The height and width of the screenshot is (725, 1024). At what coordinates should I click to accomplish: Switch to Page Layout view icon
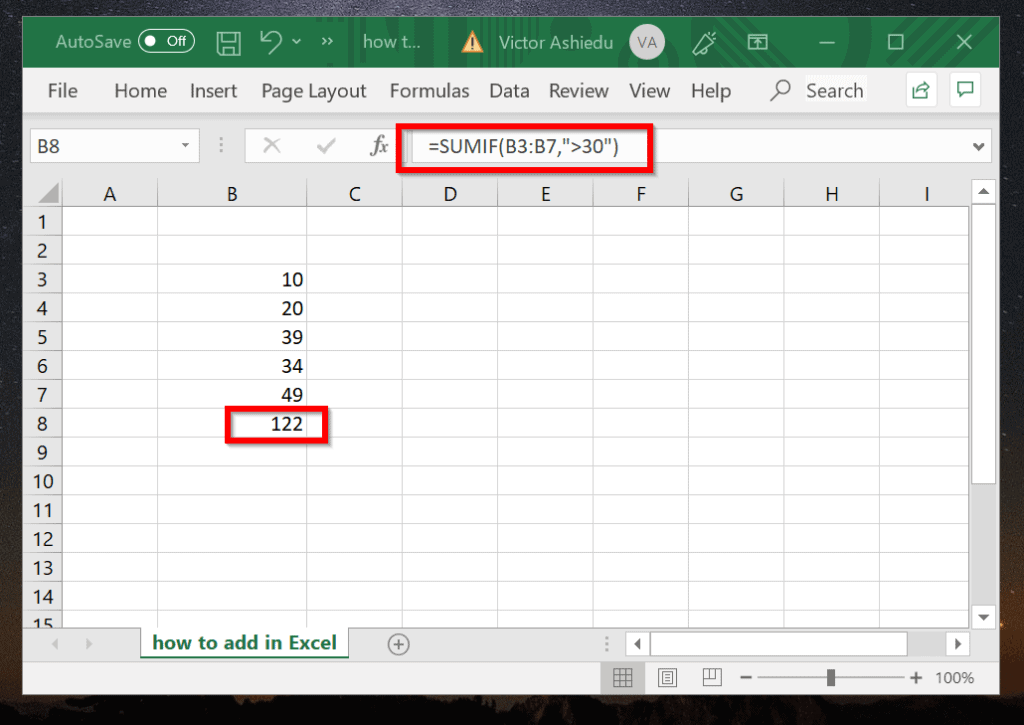[x=667, y=677]
